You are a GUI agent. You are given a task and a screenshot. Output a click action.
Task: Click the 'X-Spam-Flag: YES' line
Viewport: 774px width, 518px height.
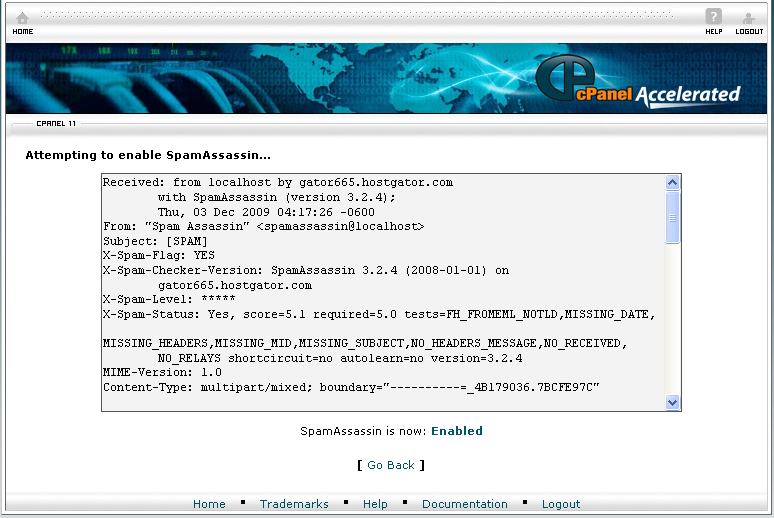159,255
